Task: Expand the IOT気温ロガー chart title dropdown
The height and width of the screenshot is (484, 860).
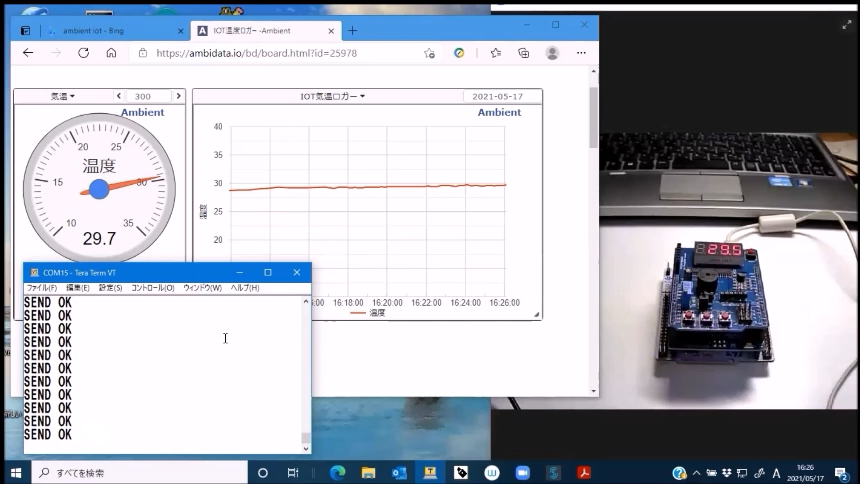Action: click(333, 97)
